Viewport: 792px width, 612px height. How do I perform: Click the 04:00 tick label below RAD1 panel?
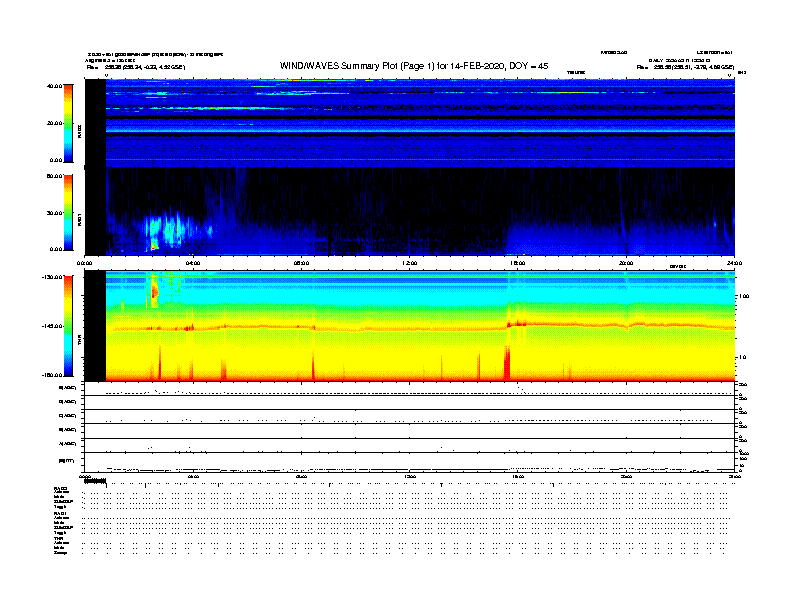(x=193, y=263)
